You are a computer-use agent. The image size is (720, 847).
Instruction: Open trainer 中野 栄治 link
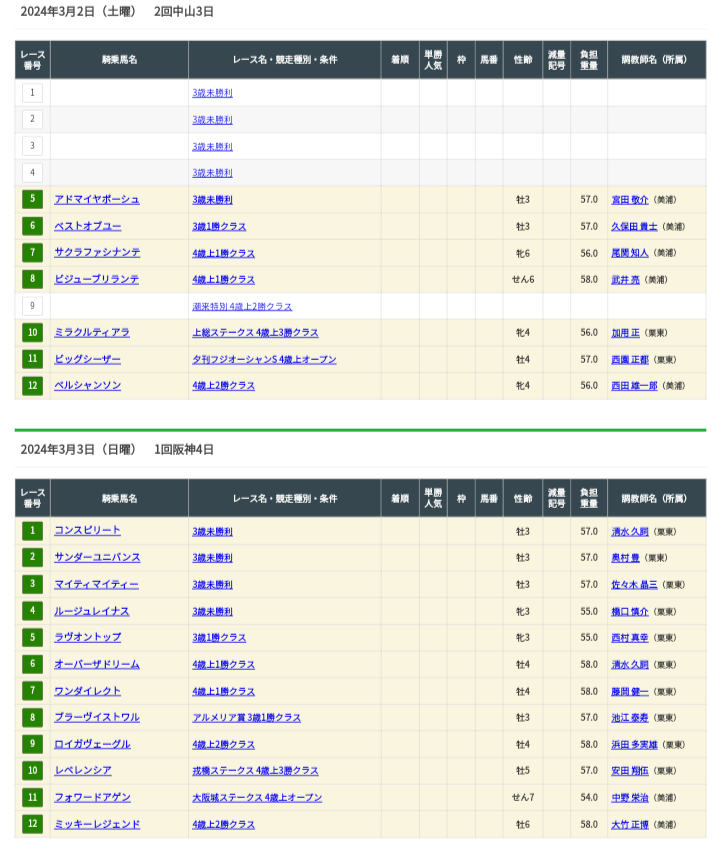[x=630, y=797]
